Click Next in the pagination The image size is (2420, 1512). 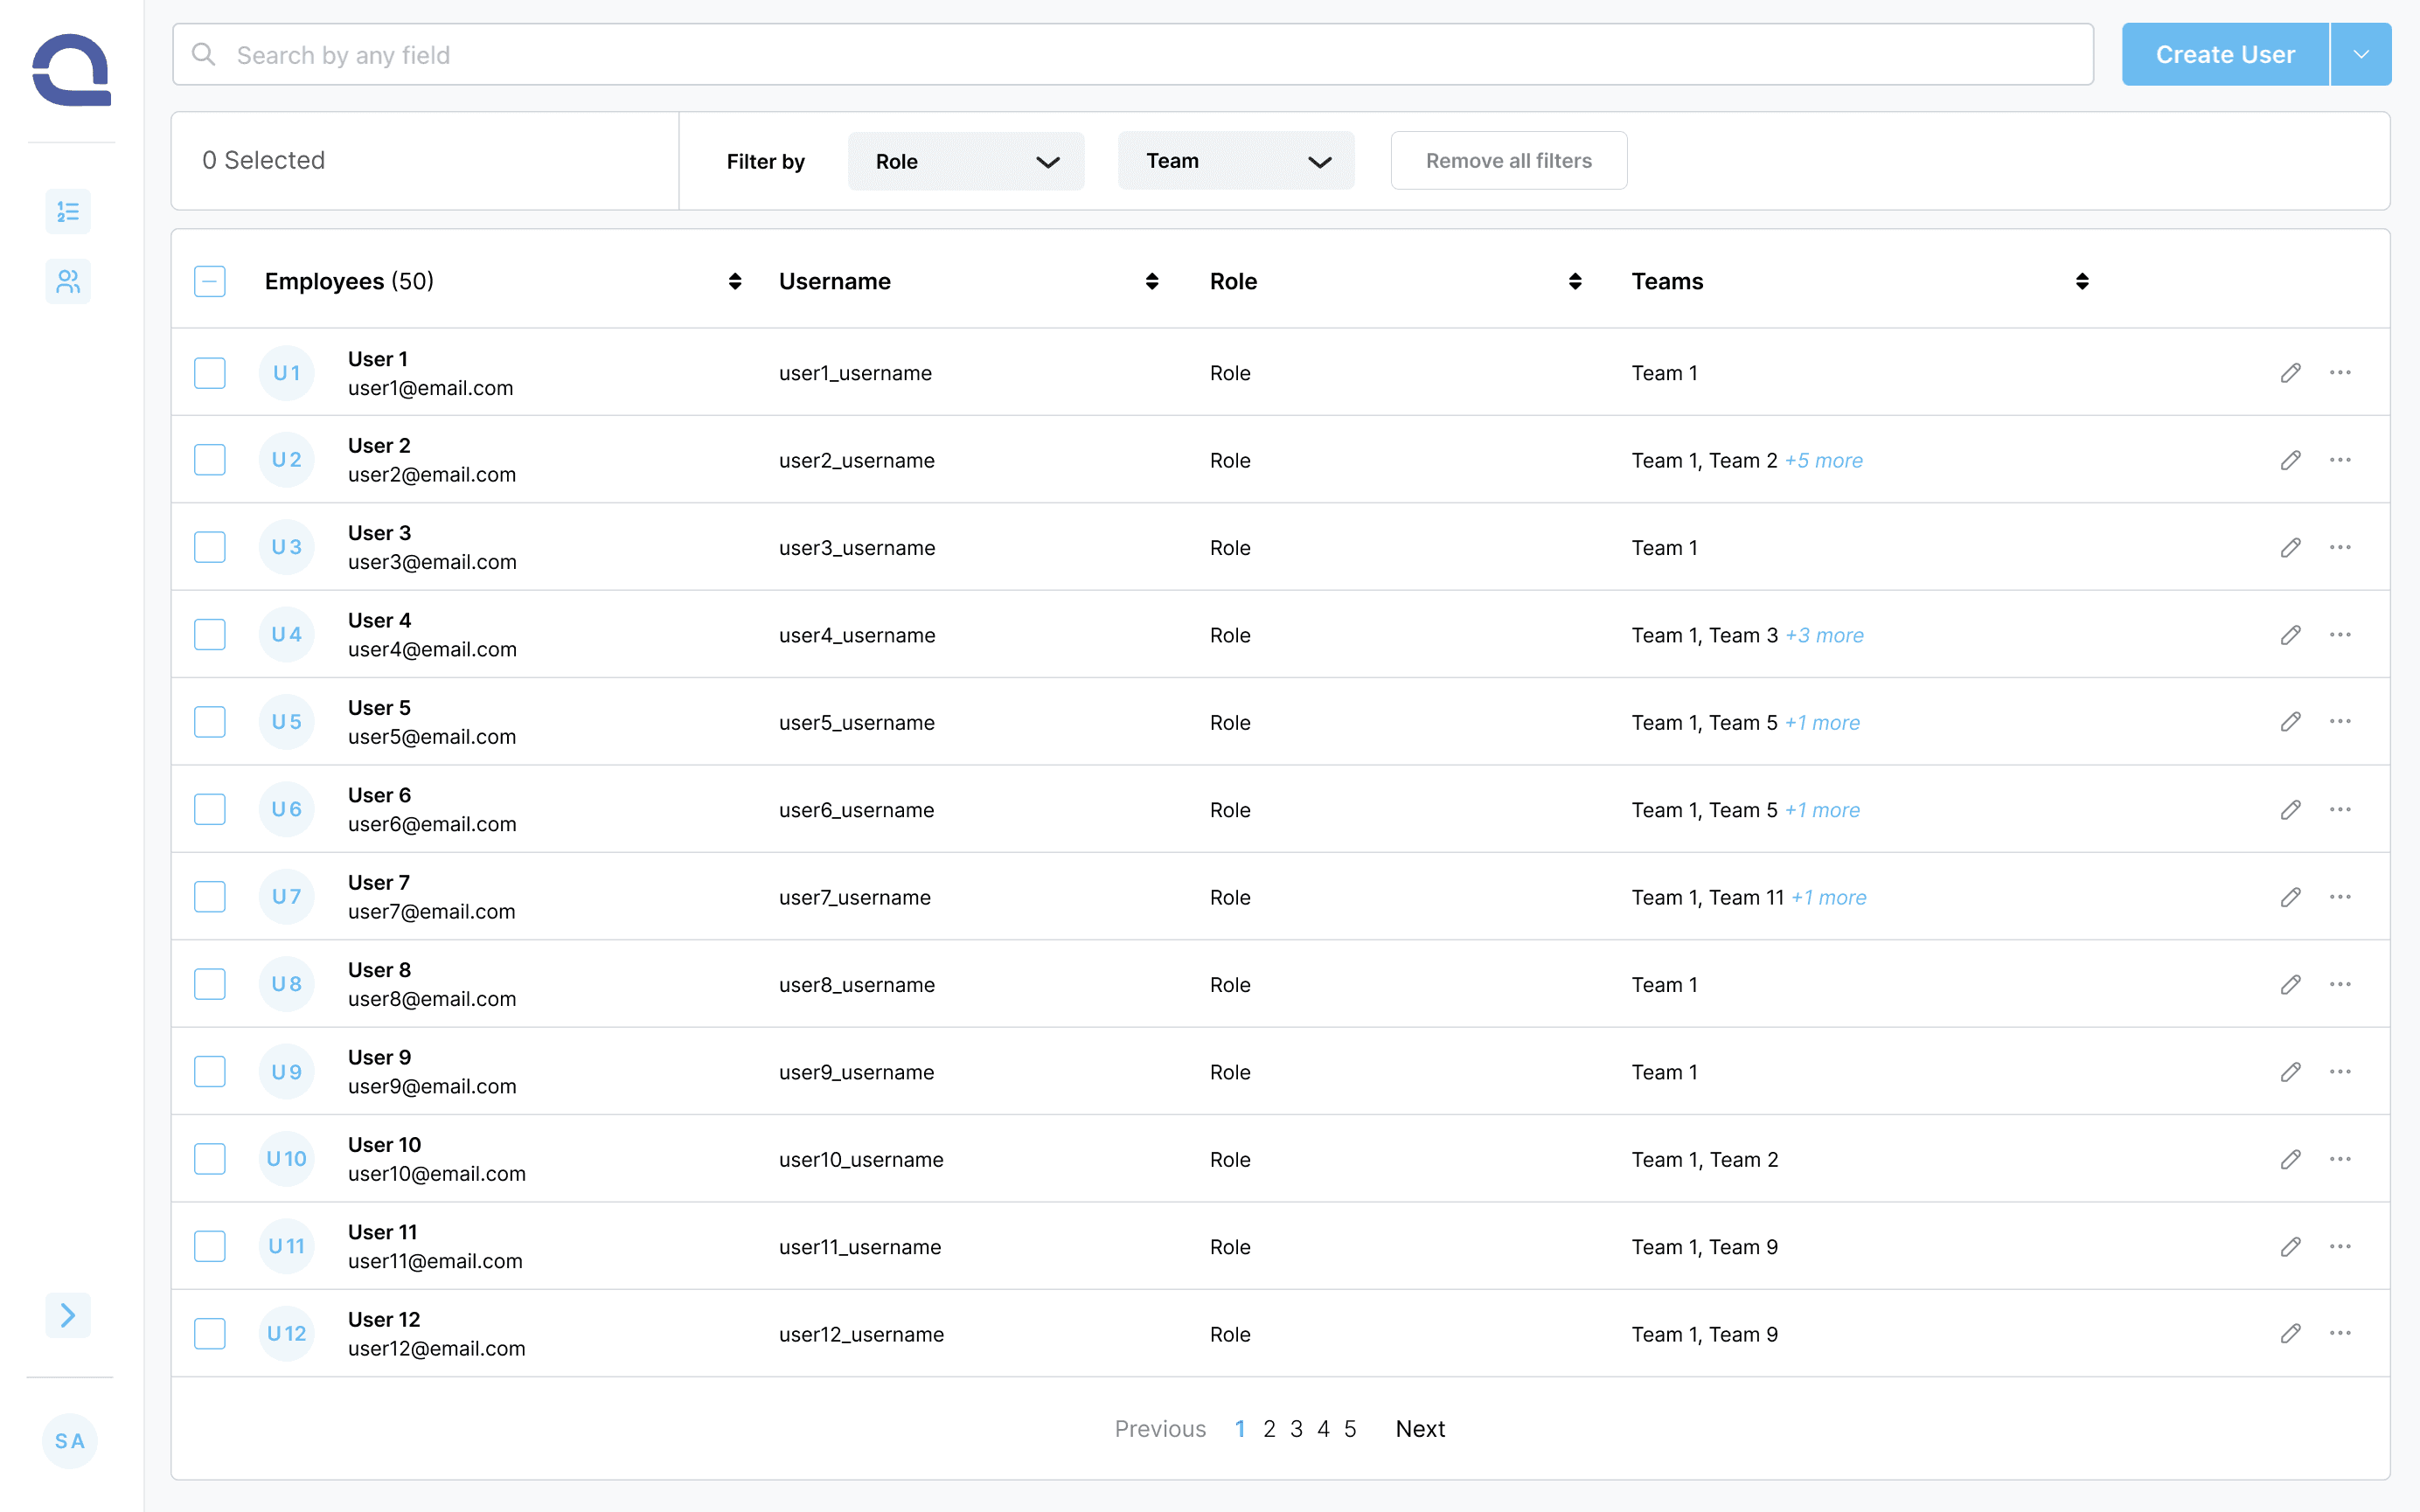pyautogui.click(x=1420, y=1429)
